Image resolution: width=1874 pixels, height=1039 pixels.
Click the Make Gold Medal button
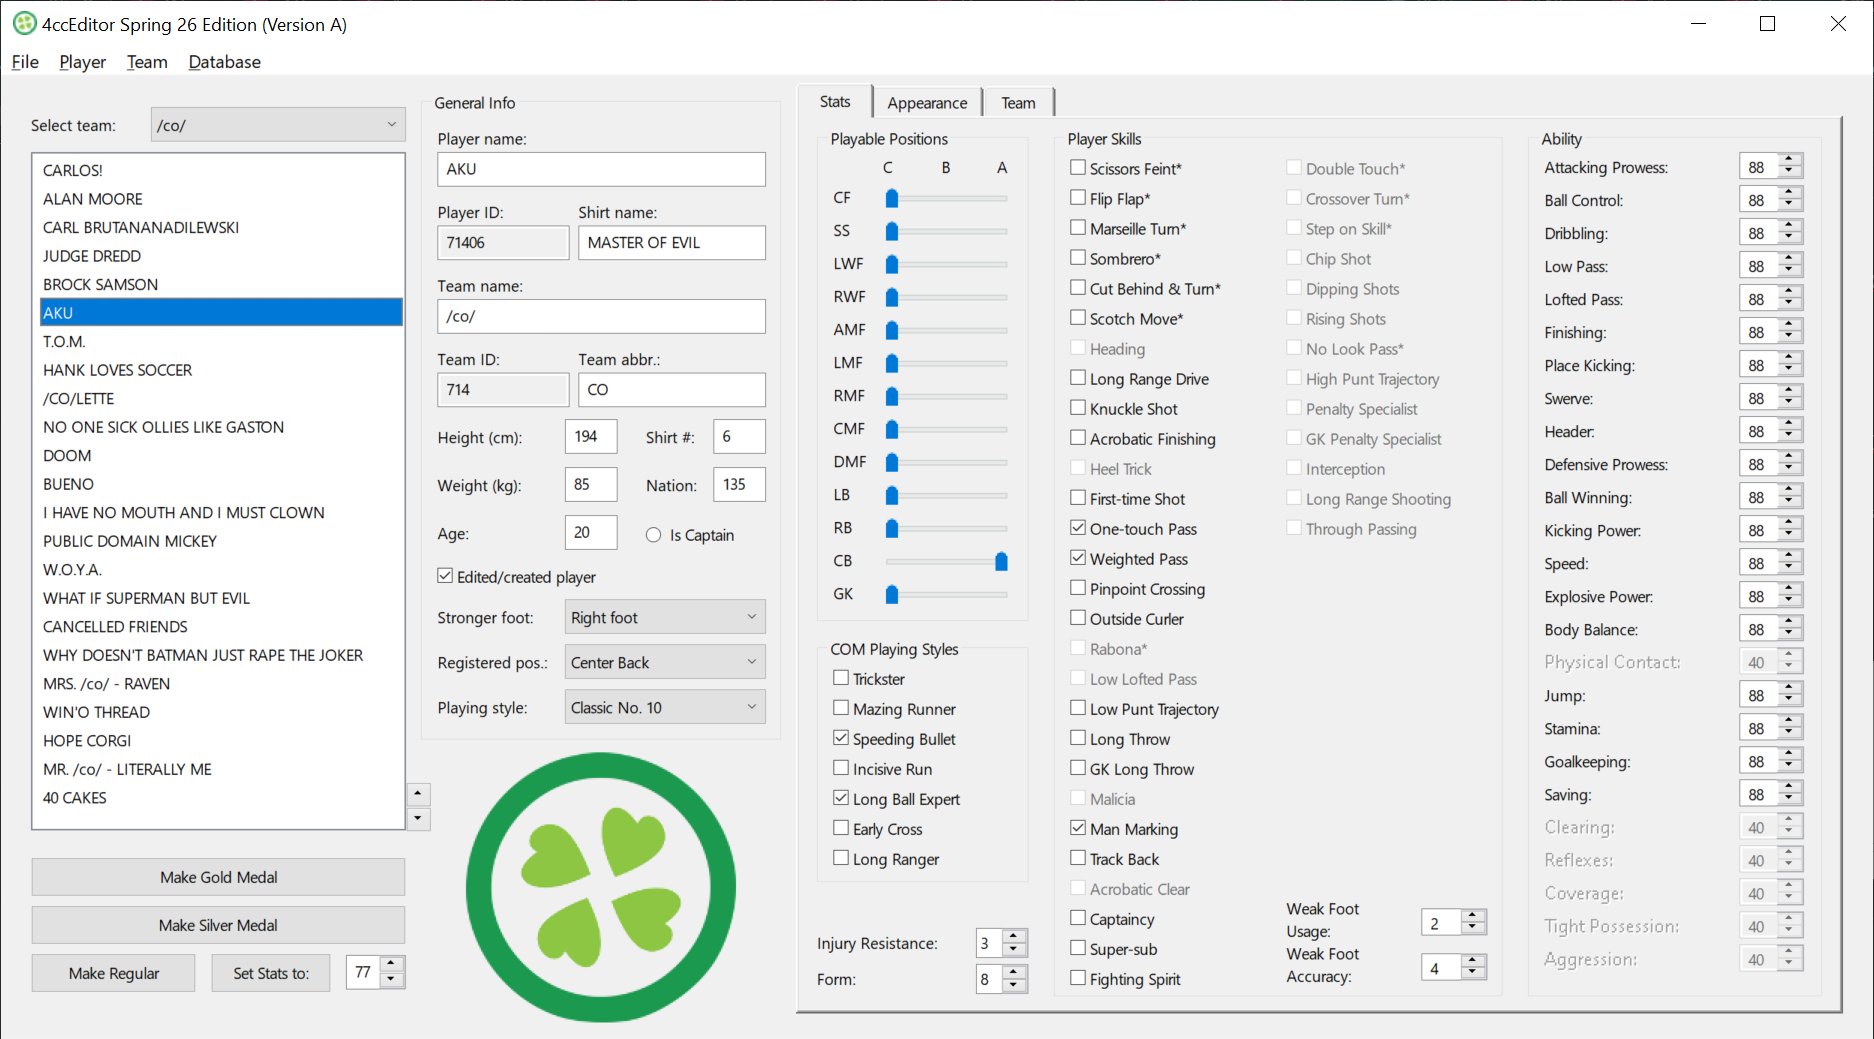pos(218,877)
